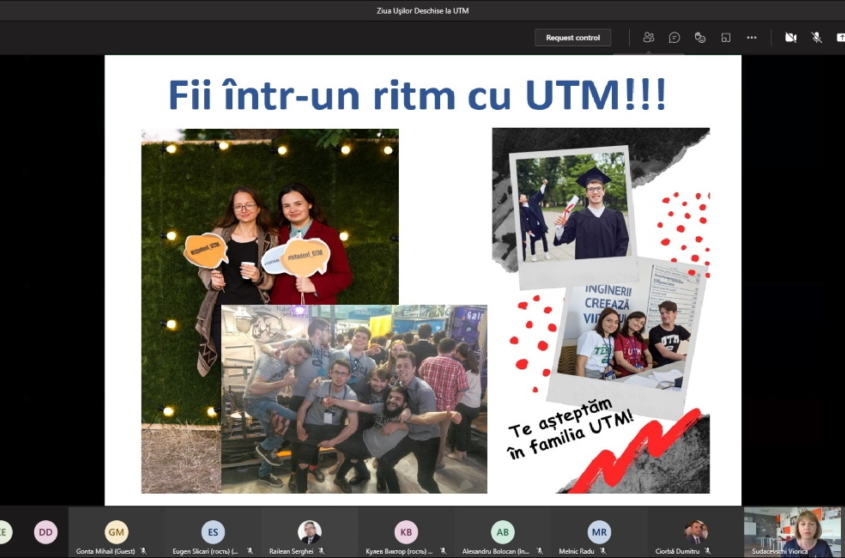Screen dimensions: 845x558
Task: Select Alexandru Bolocan's AB avatar
Action: coord(502,532)
